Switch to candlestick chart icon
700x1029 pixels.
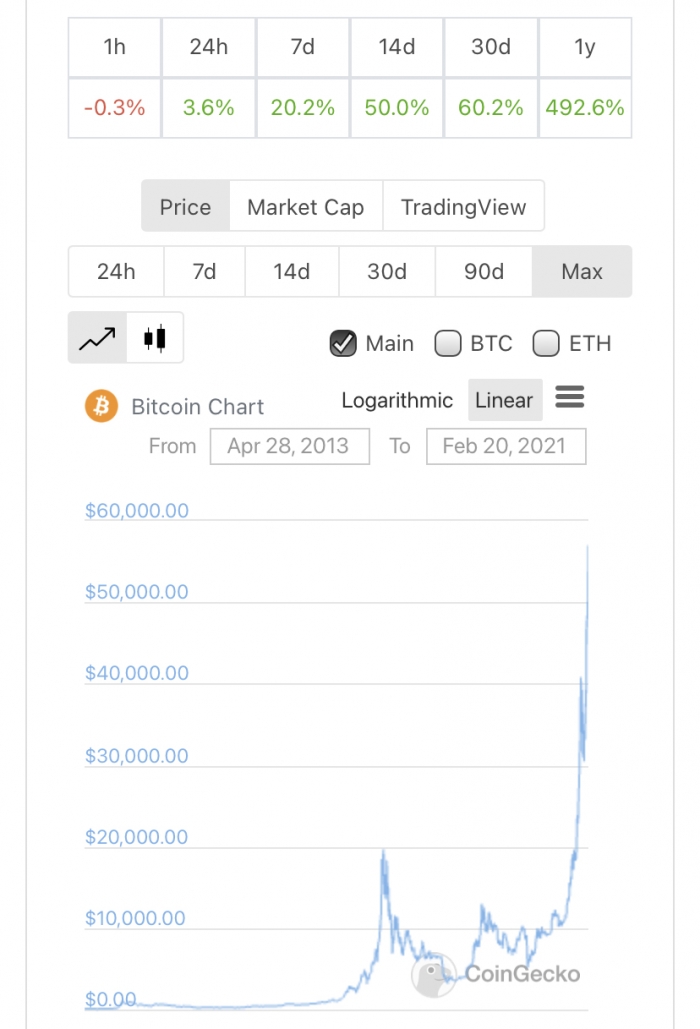pos(155,338)
